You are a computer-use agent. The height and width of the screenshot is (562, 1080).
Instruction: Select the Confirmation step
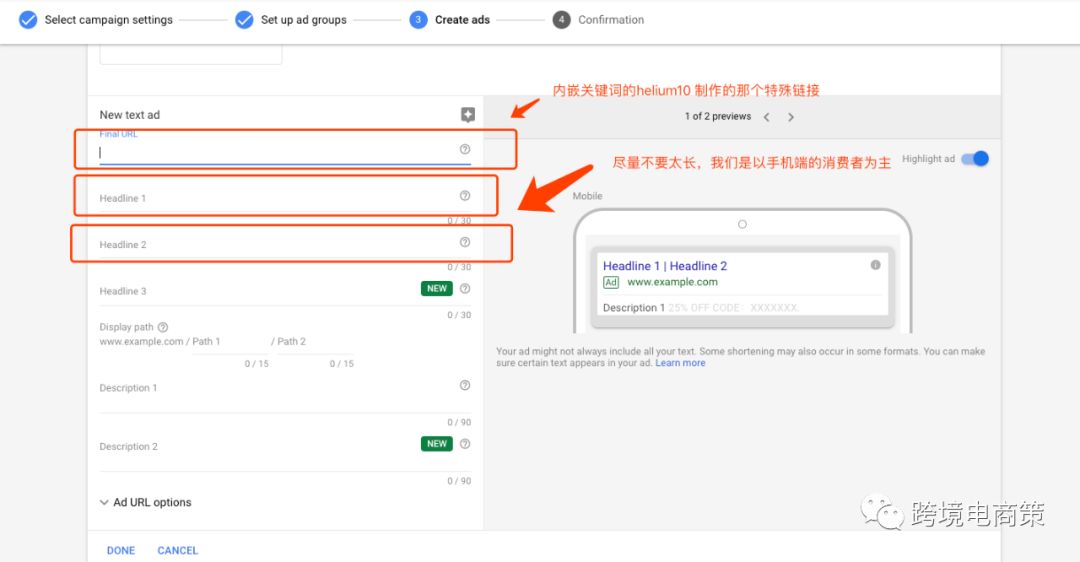point(599,20)
